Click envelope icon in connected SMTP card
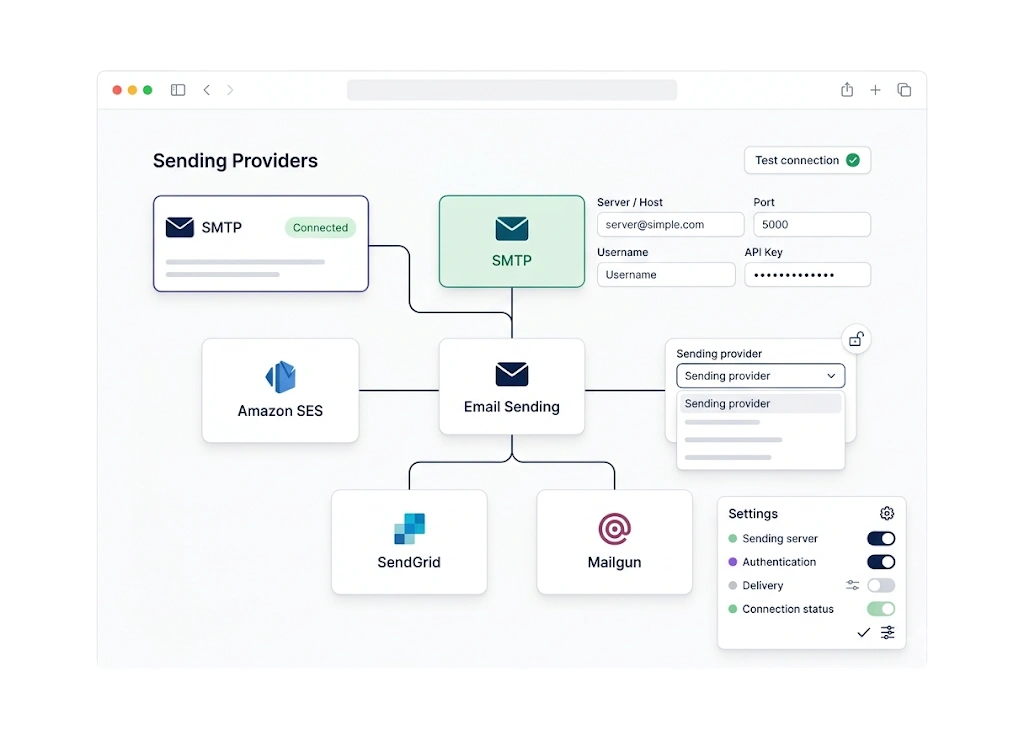 tap(180, 227)
